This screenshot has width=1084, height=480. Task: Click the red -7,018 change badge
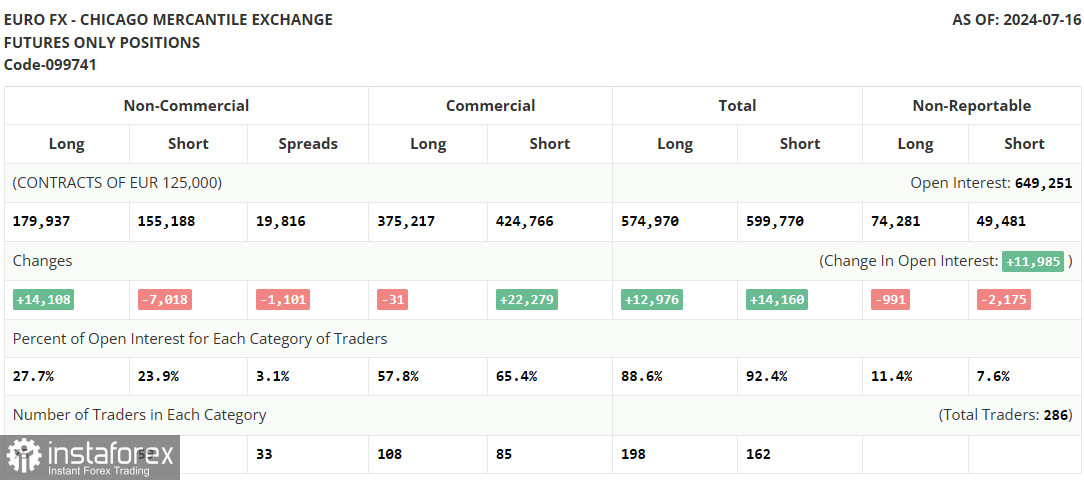[x=164, y=299]
